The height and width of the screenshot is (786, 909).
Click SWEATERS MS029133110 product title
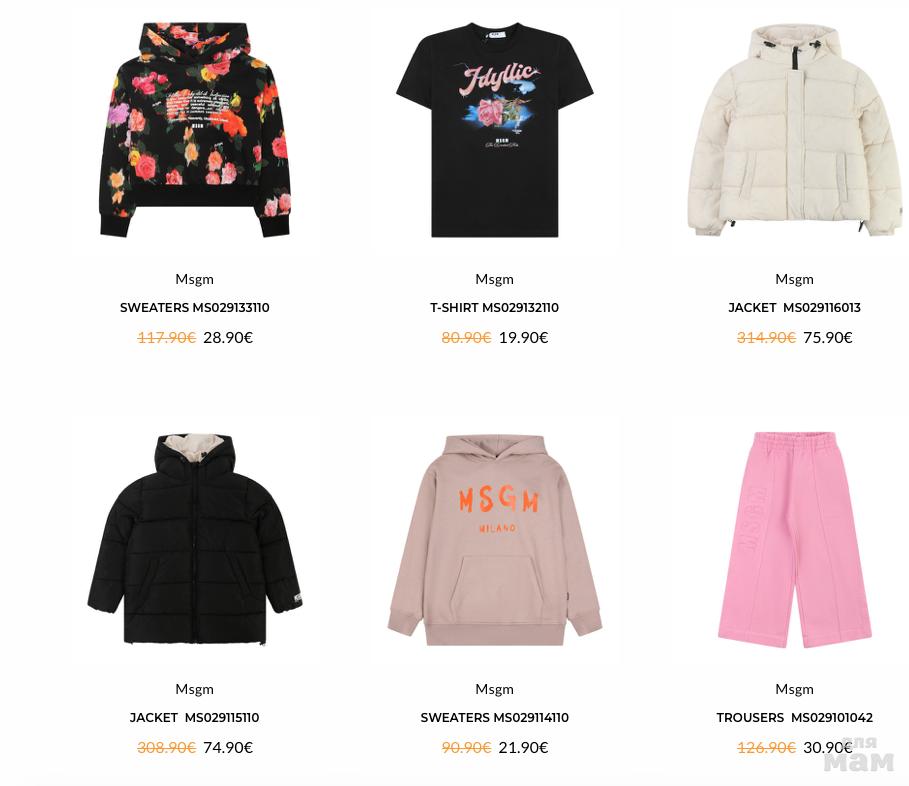point(195,308)
